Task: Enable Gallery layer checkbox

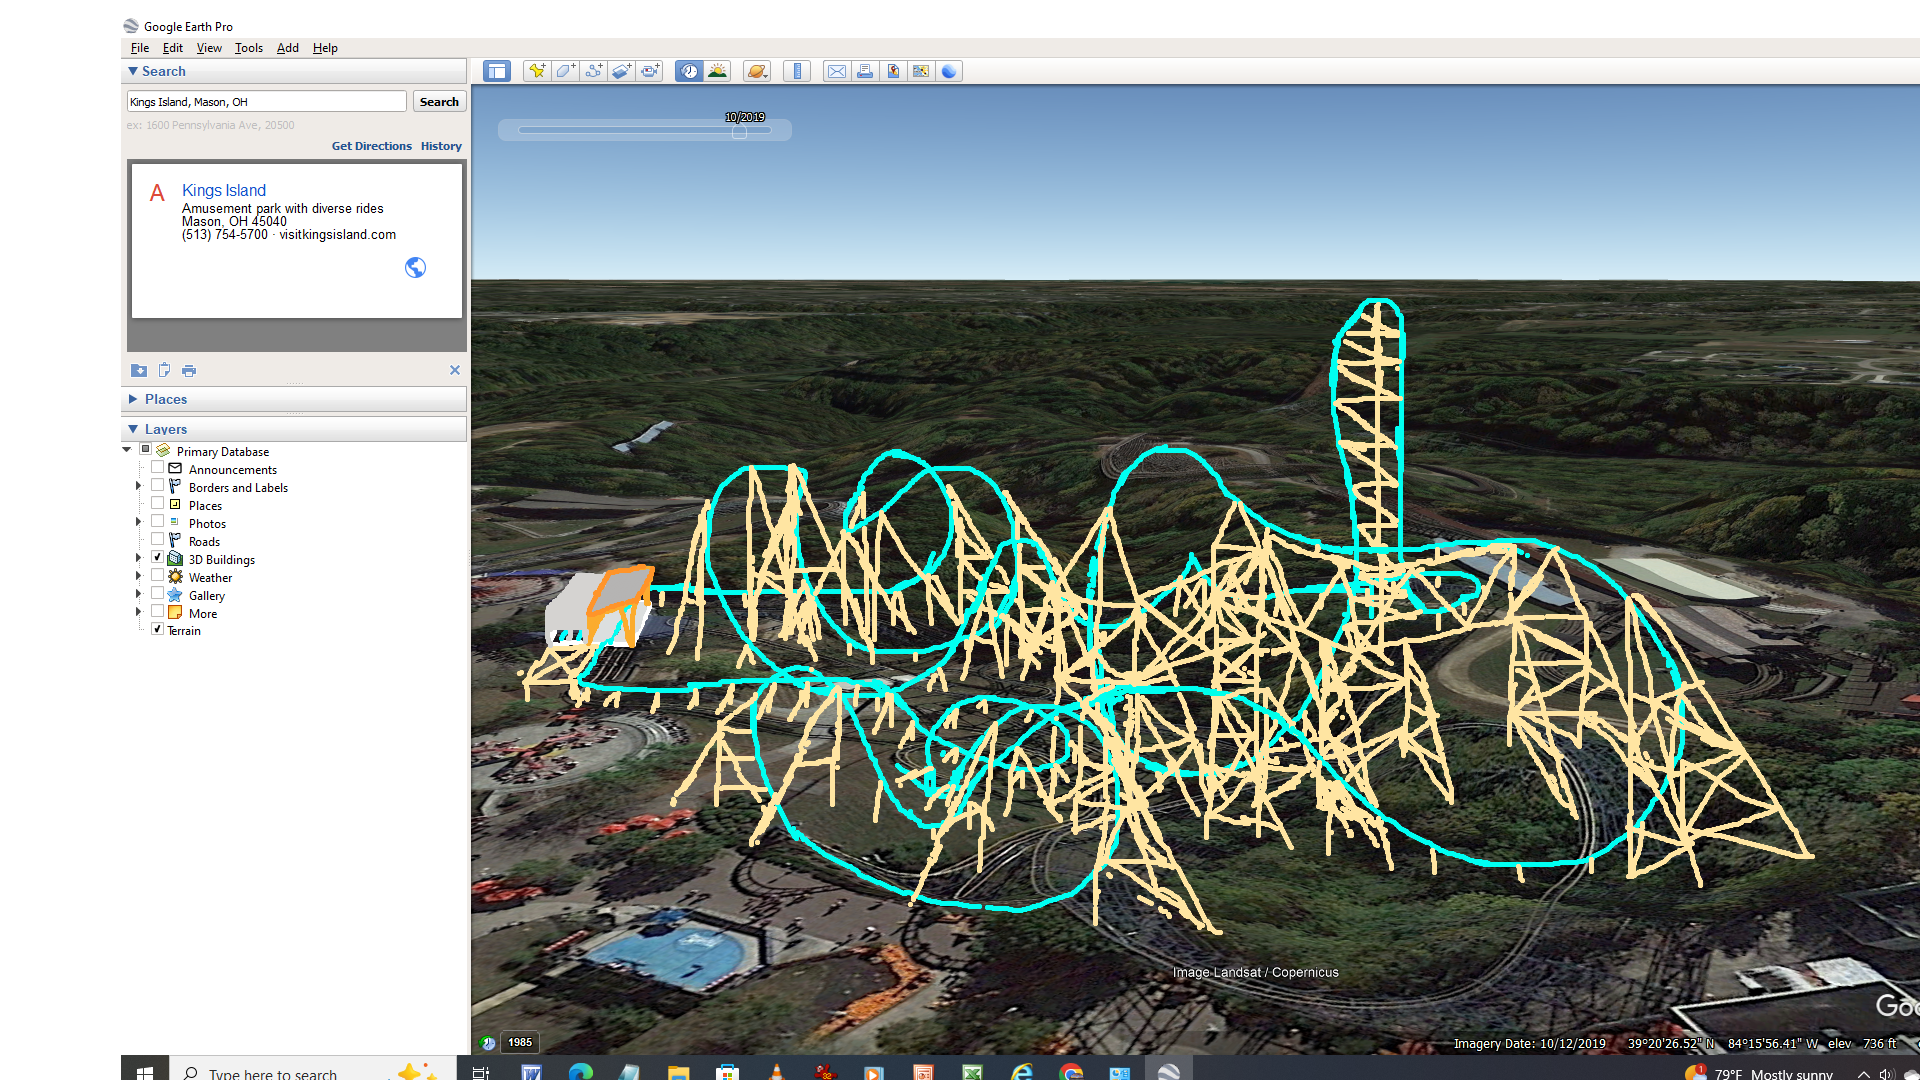Action: (x=157, y=594)
